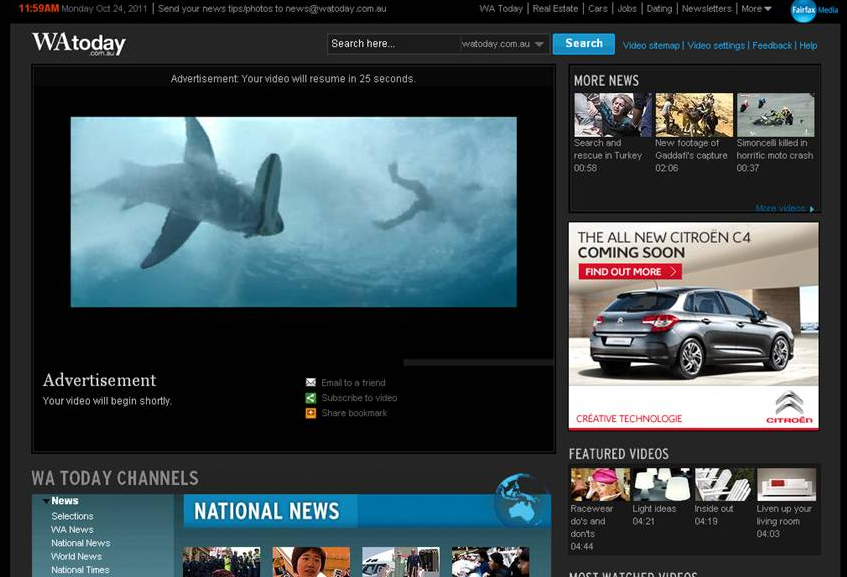The image size is (847, 577).
Task: Open the Video settings link
Action: coord(716,46)
